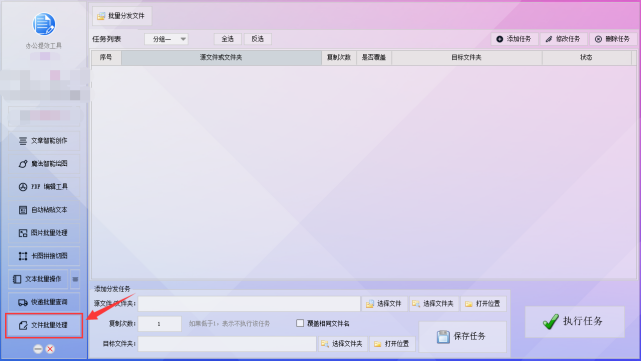Open 自动粘贴文本 tool
The image size is (642, 361).
click(x=44, y=210)
